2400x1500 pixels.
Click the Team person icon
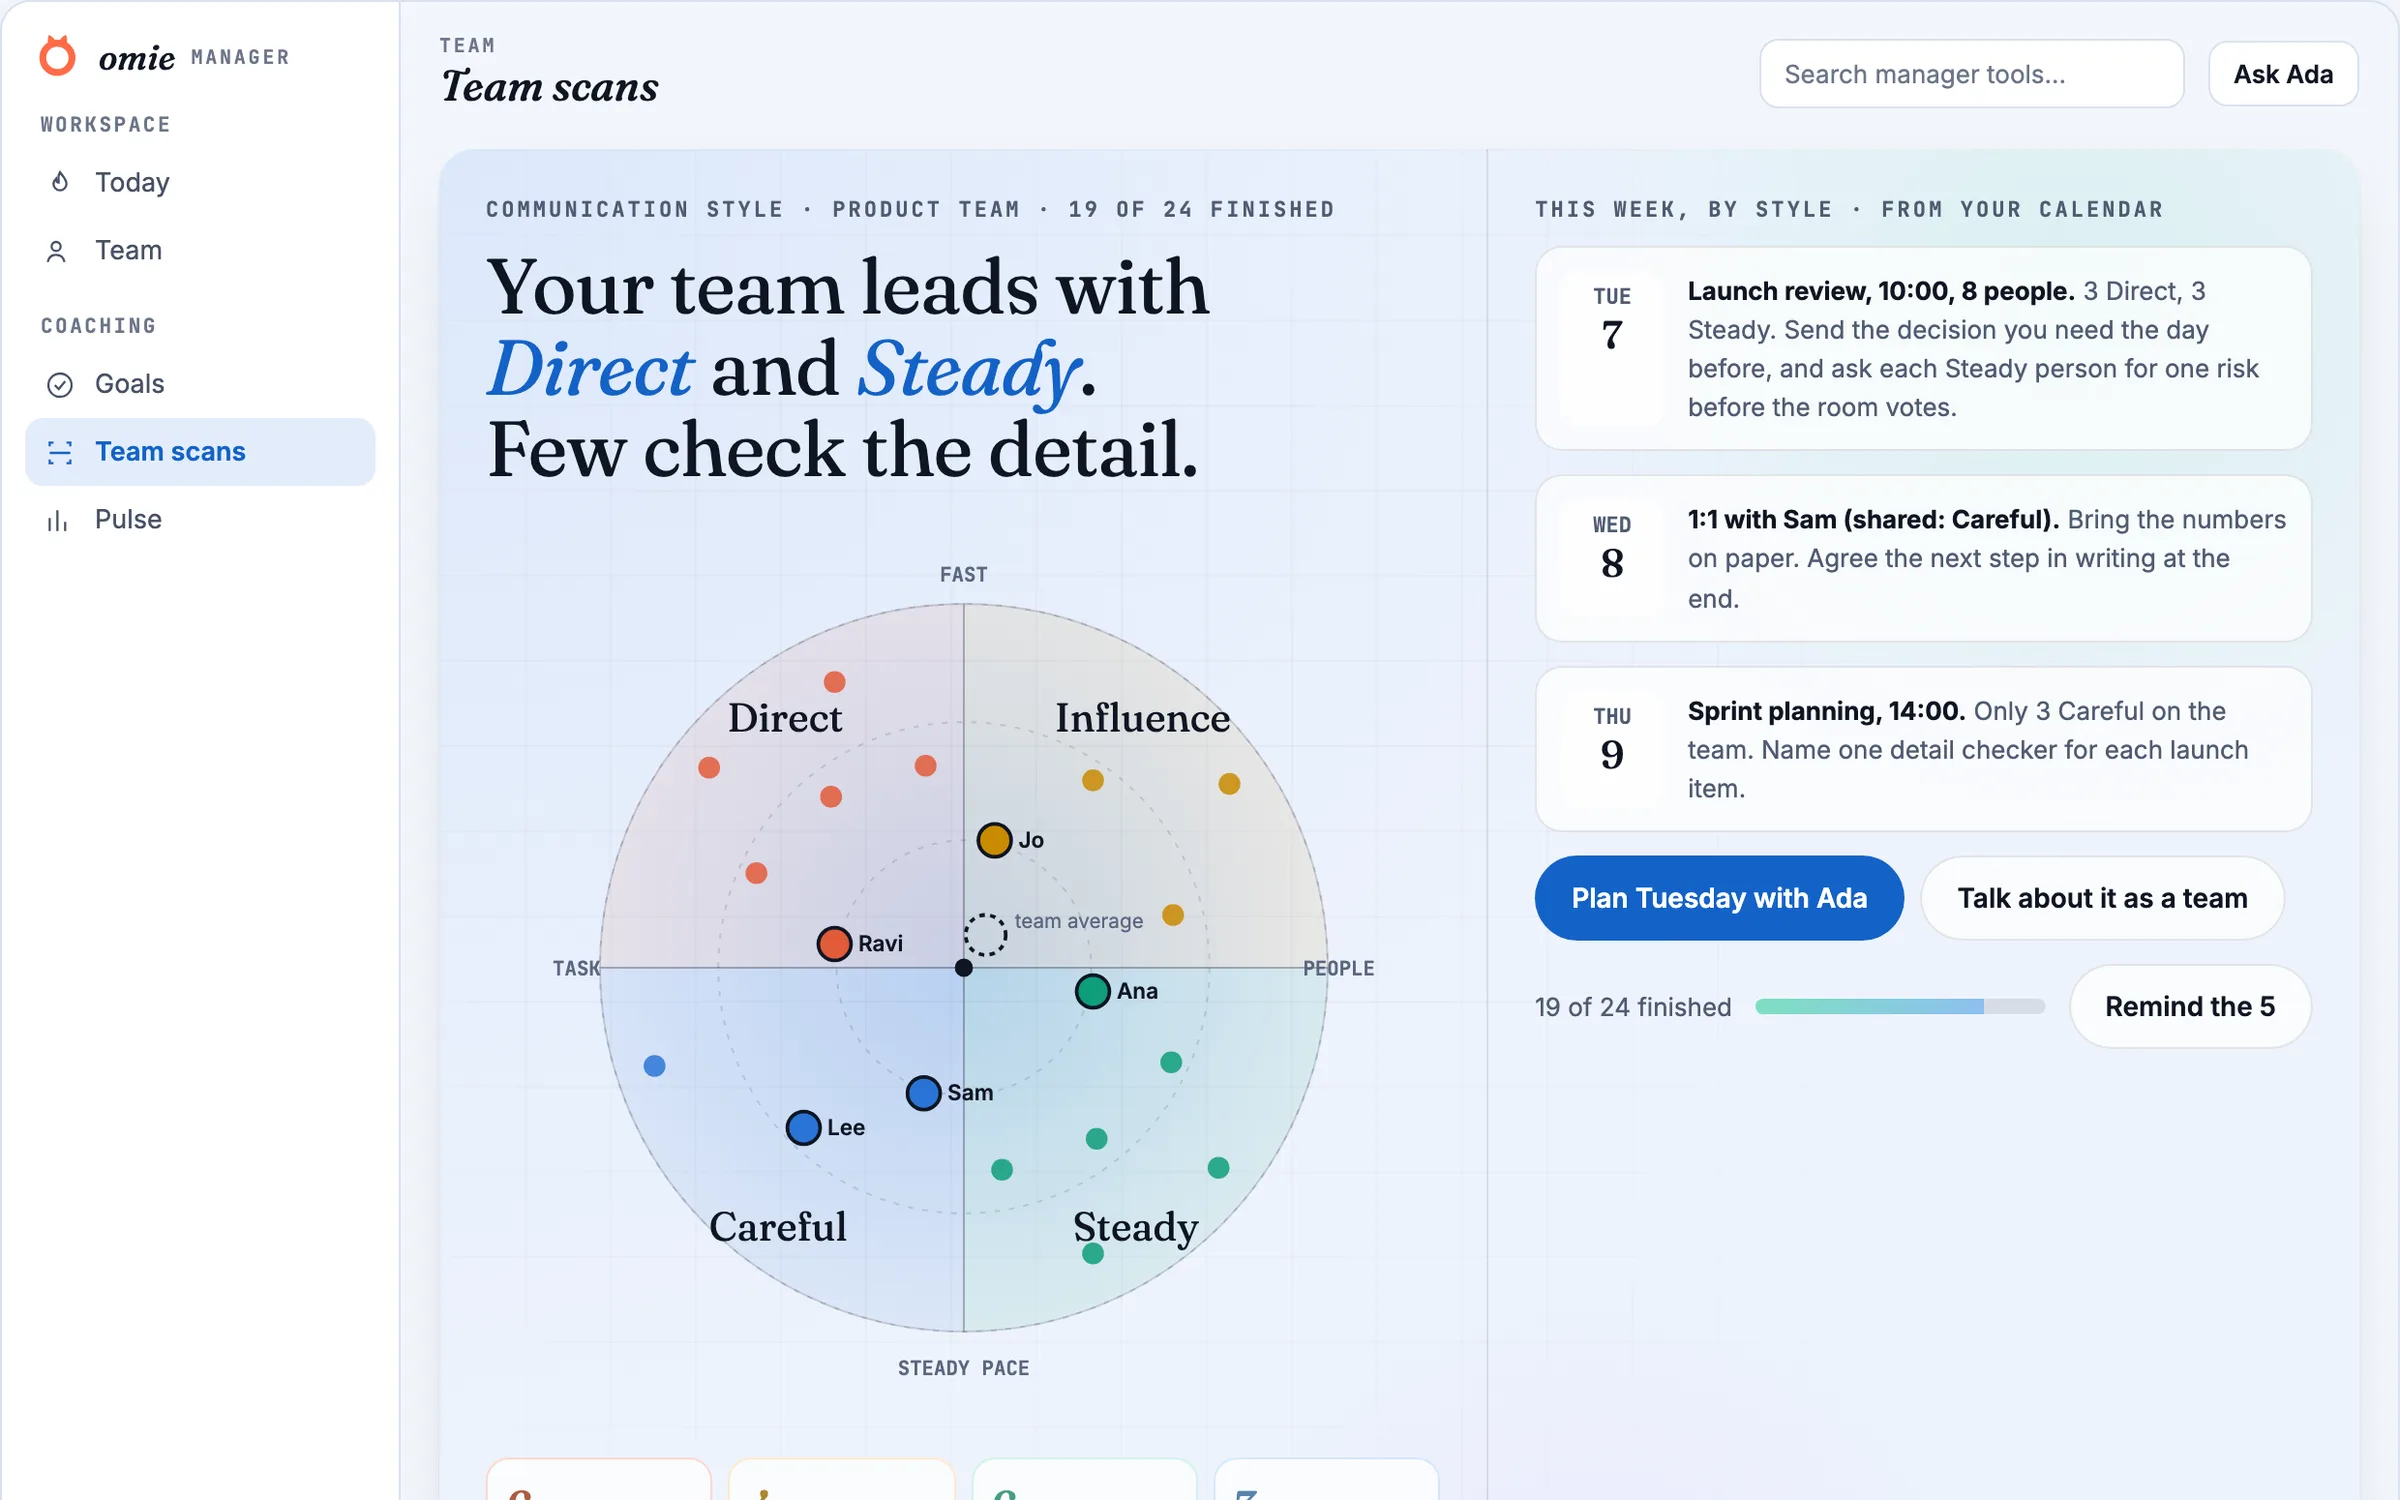pyautogui.click(x=57, y=251)
